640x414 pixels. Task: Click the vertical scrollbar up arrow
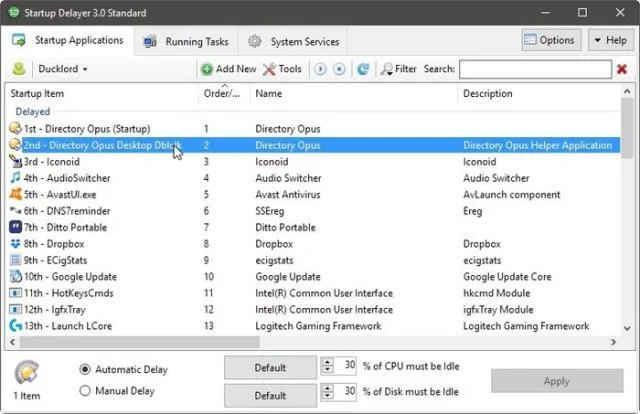point(627,91)
